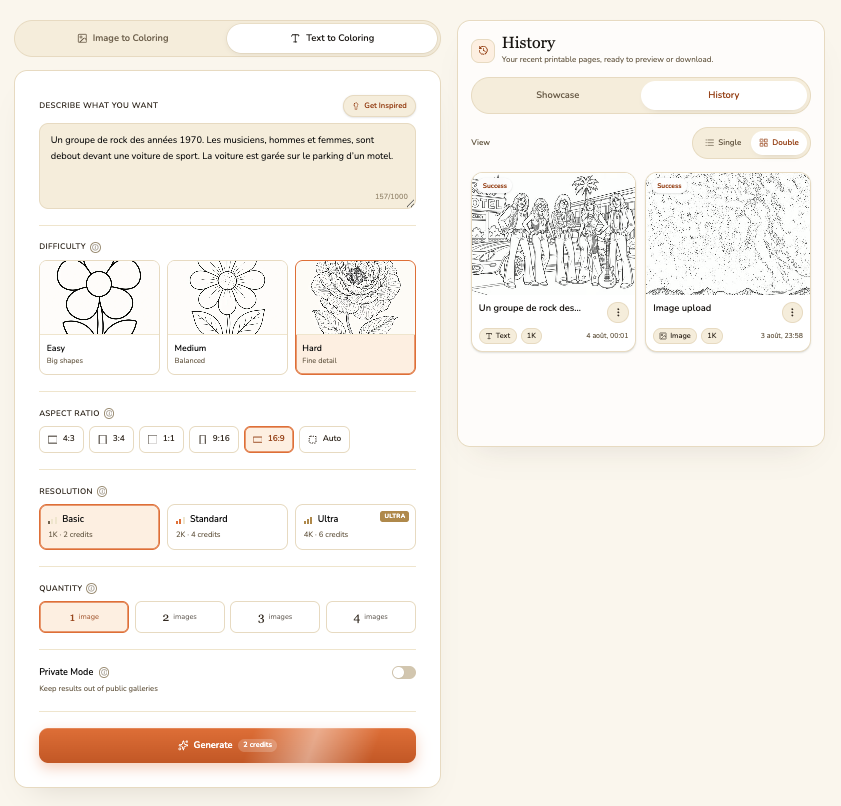Click the description text area

(227, 166)
